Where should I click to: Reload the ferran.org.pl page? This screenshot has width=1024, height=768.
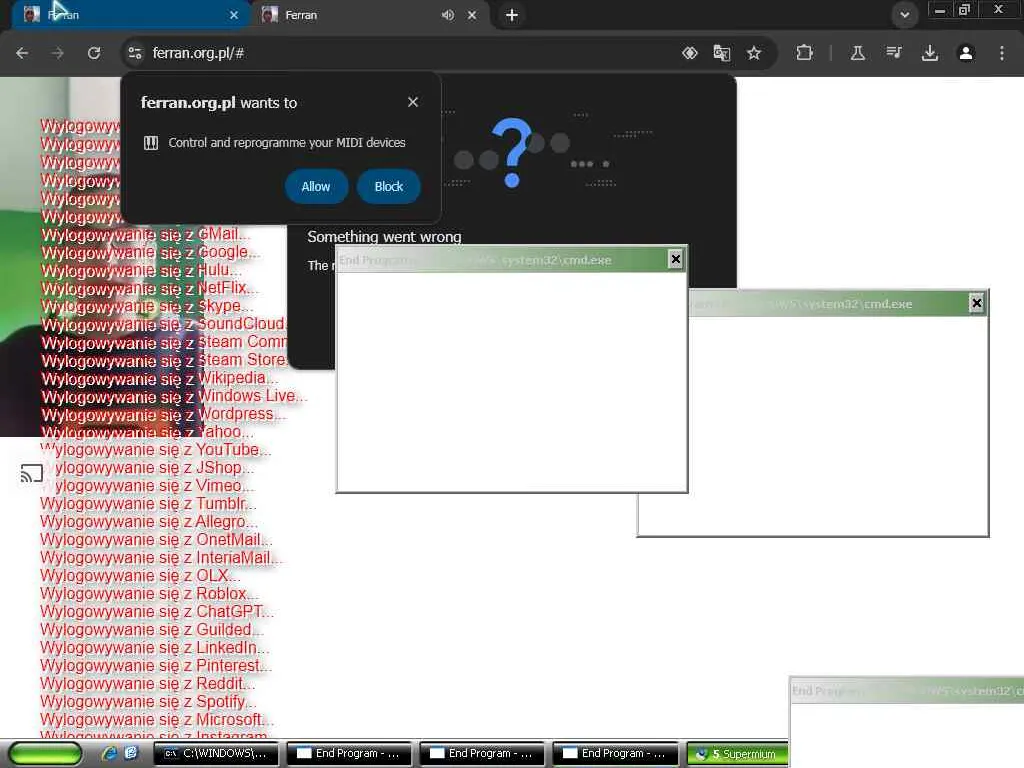click(94, 53)
